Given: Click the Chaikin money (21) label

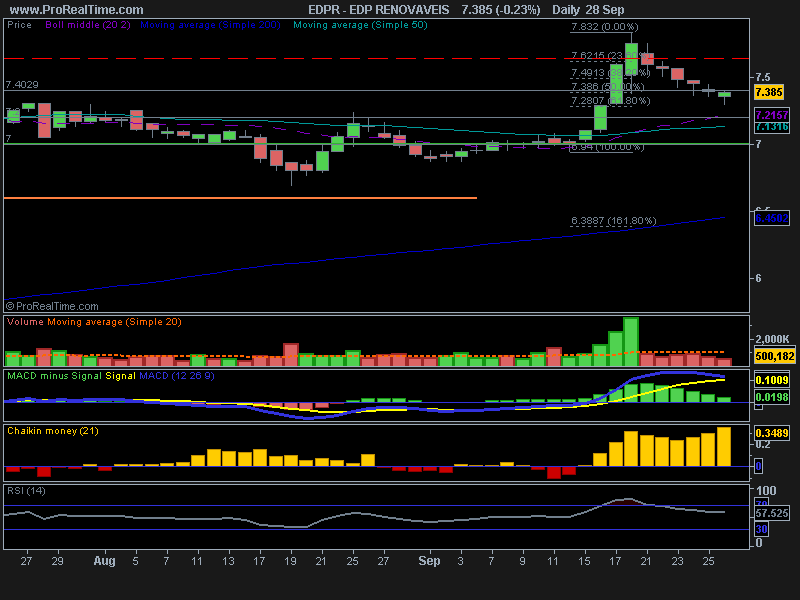Looking at the screenshot, I should [53, 431].
